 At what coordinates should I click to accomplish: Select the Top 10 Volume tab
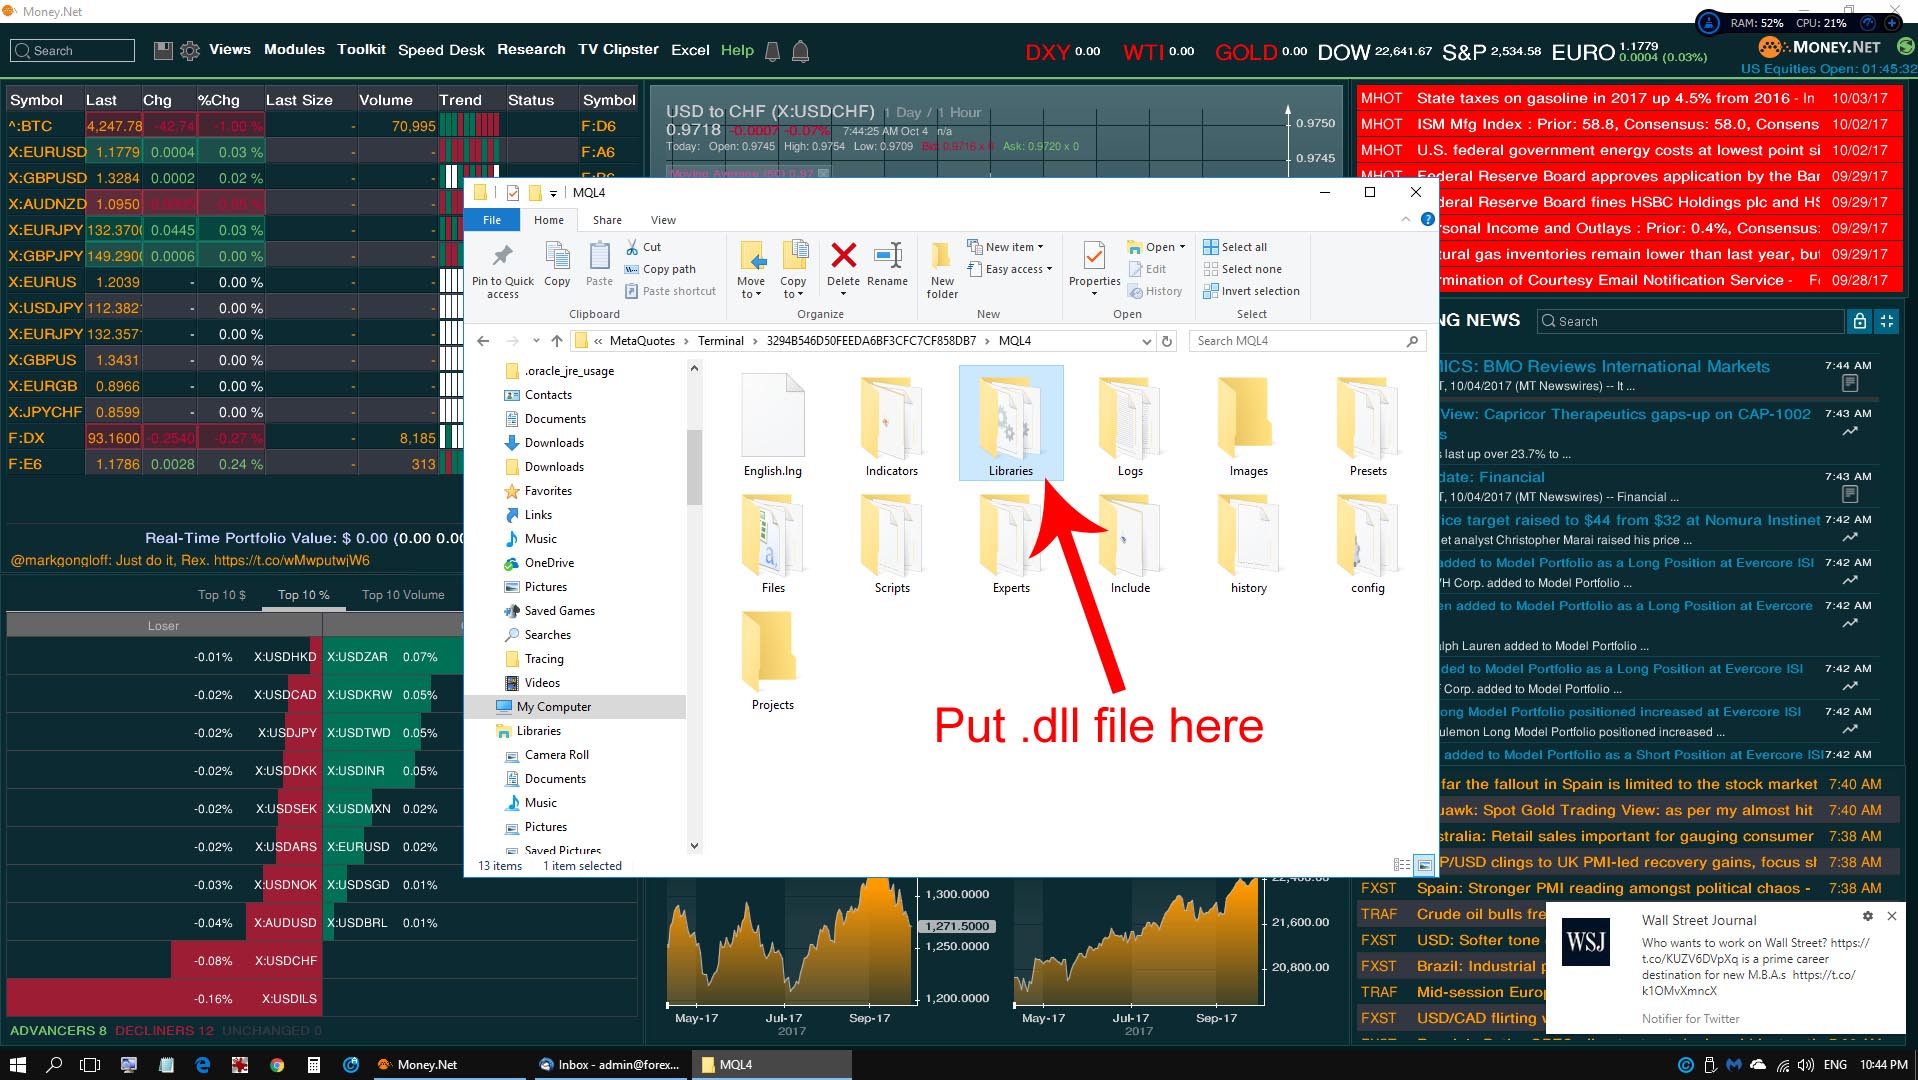pyautogui.click(x=403, y=595)
